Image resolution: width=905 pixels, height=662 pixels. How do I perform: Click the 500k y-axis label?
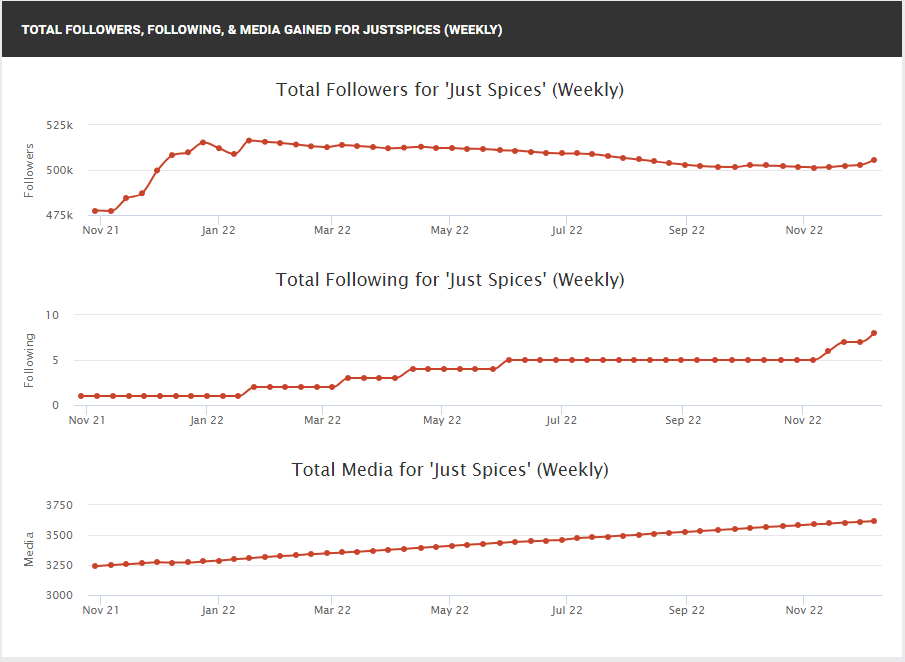point(59,170)
